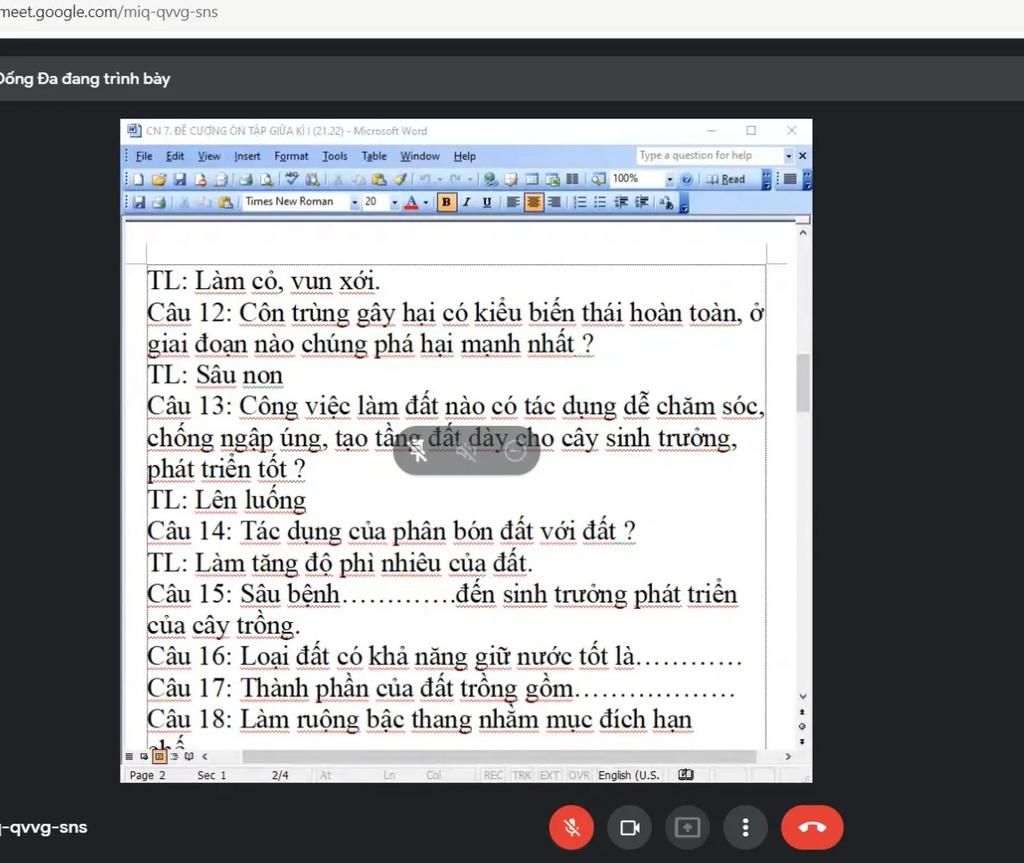Open Microsoft Word Help icon
The height and width of the screenshot is (863, 1024).
686,180
